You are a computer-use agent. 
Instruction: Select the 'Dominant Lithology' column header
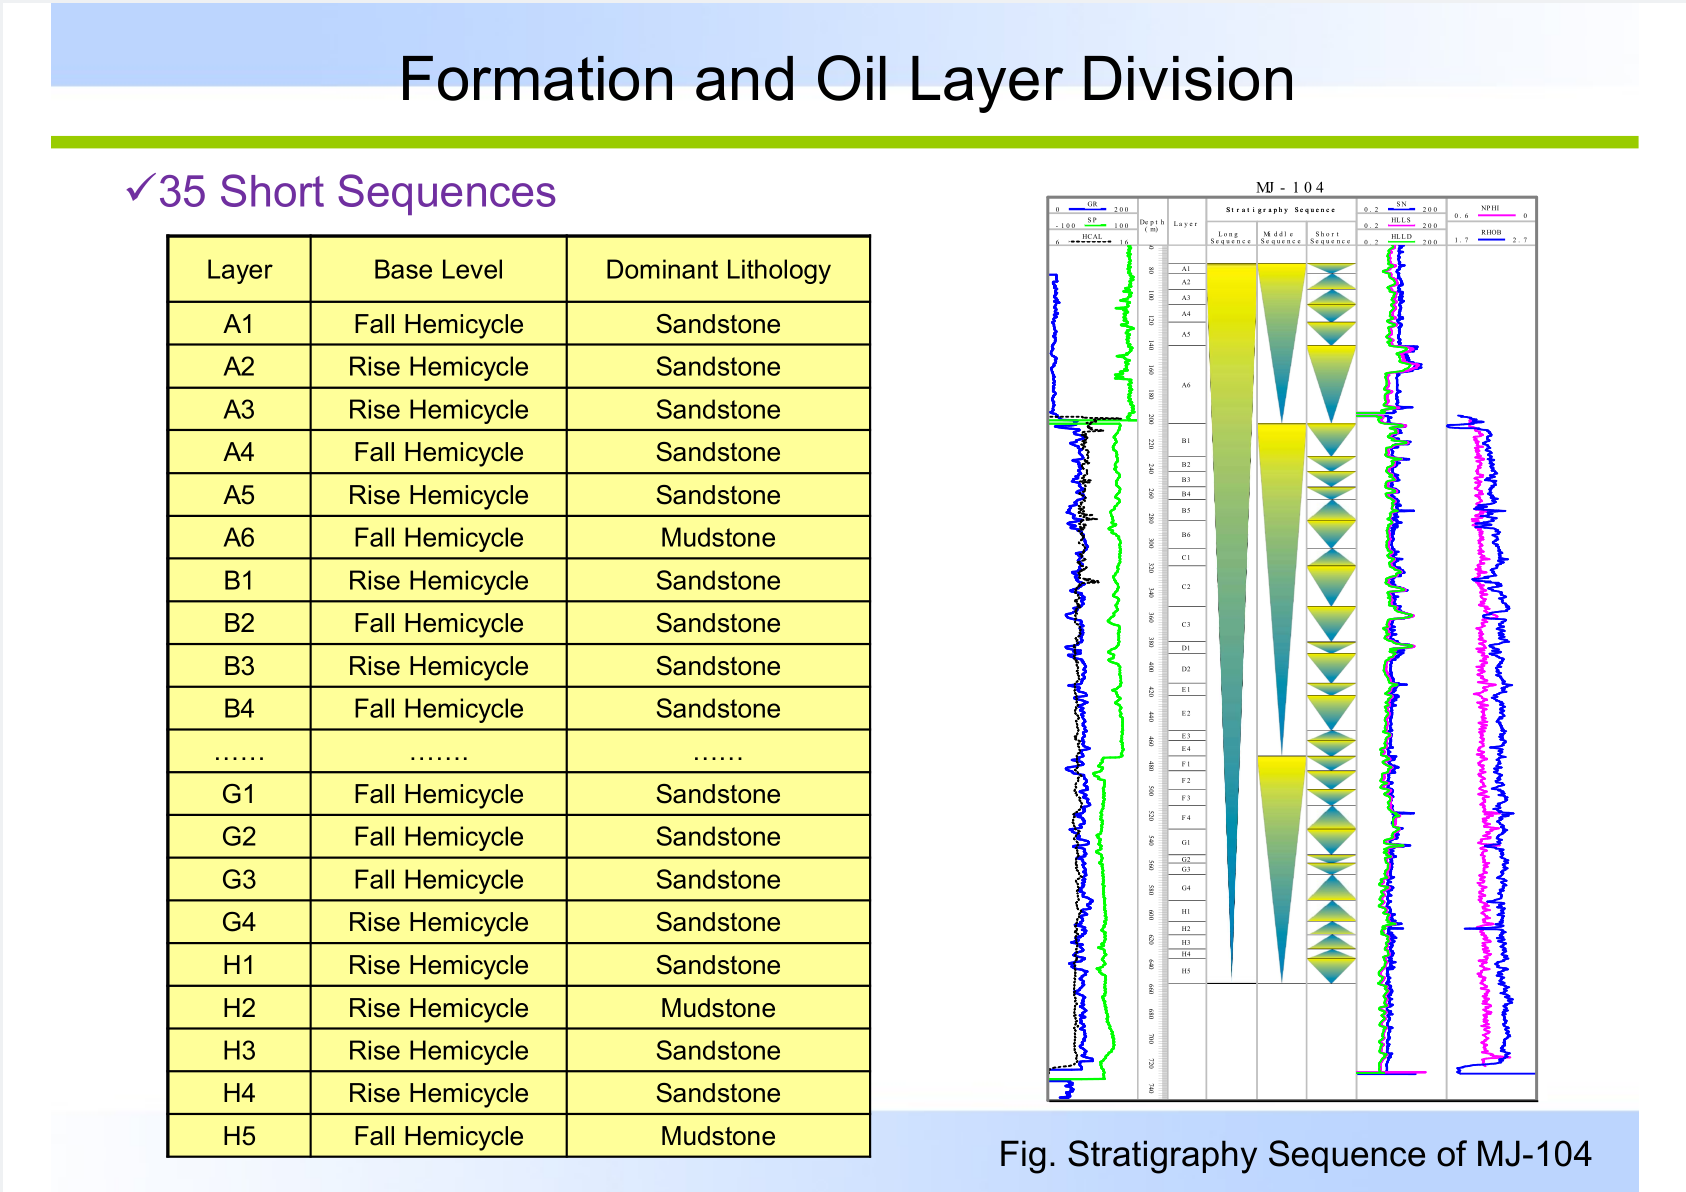[718, 270]
